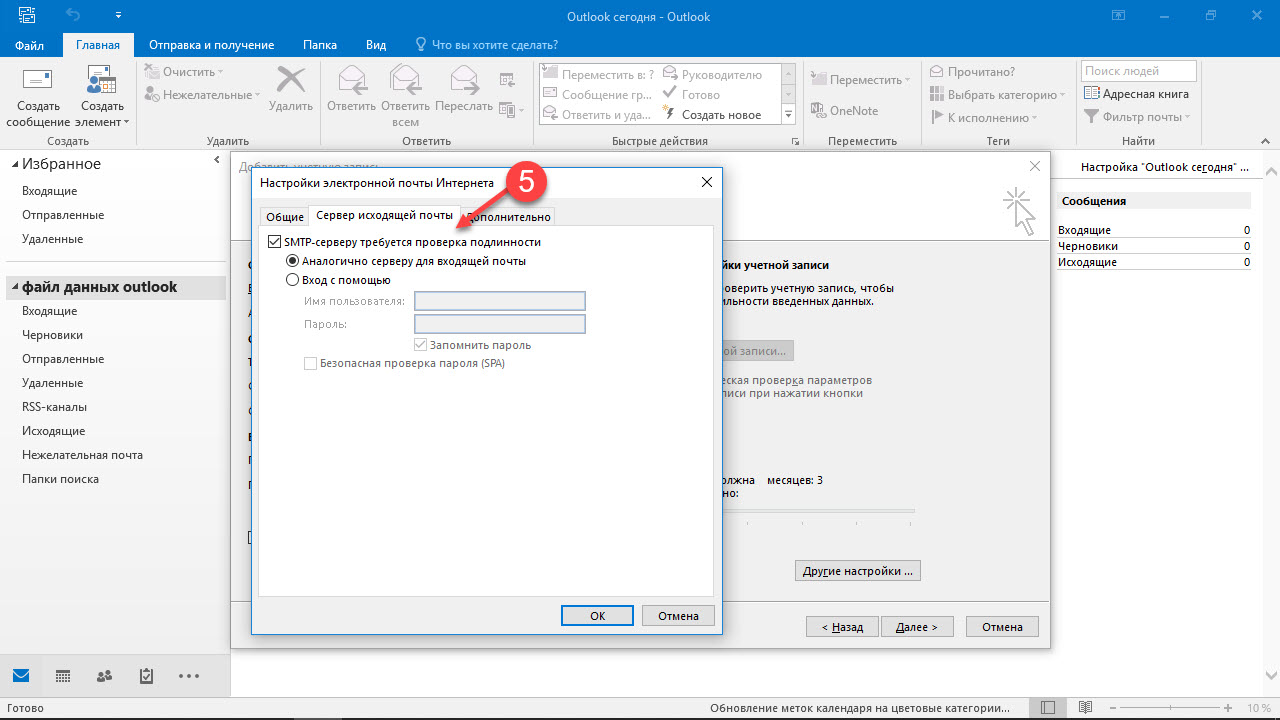Toggle the Remember password checkbox

click(421, 345)
